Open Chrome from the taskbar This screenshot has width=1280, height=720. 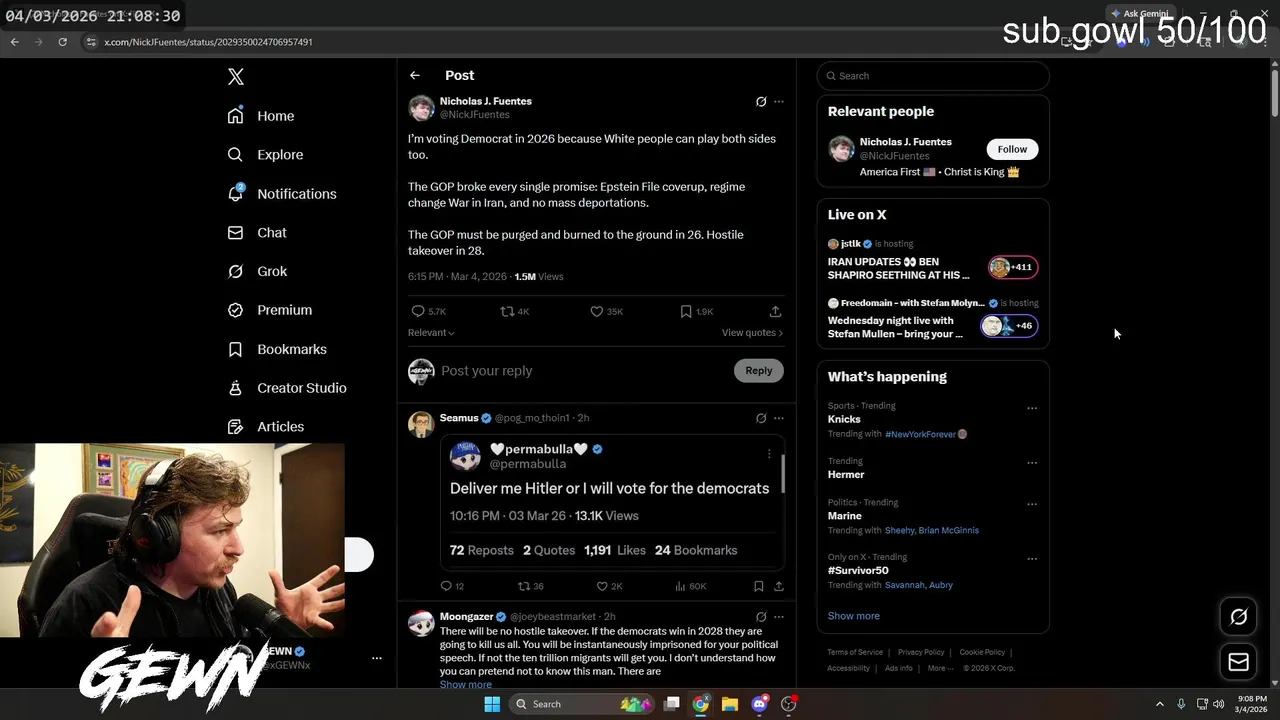point(701,704)
